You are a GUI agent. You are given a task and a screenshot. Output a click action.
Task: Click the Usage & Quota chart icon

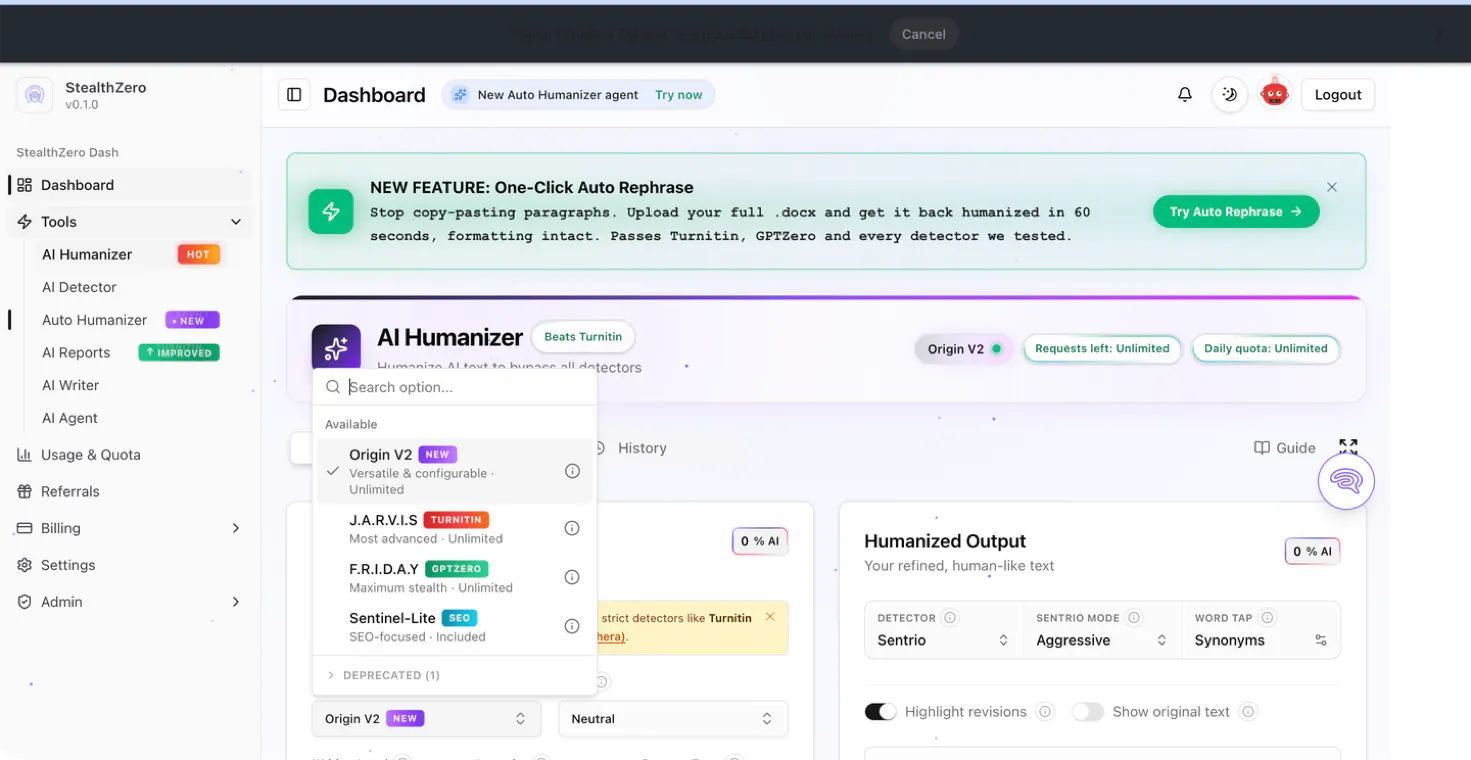pyautogui.click(x=24, y=455)
